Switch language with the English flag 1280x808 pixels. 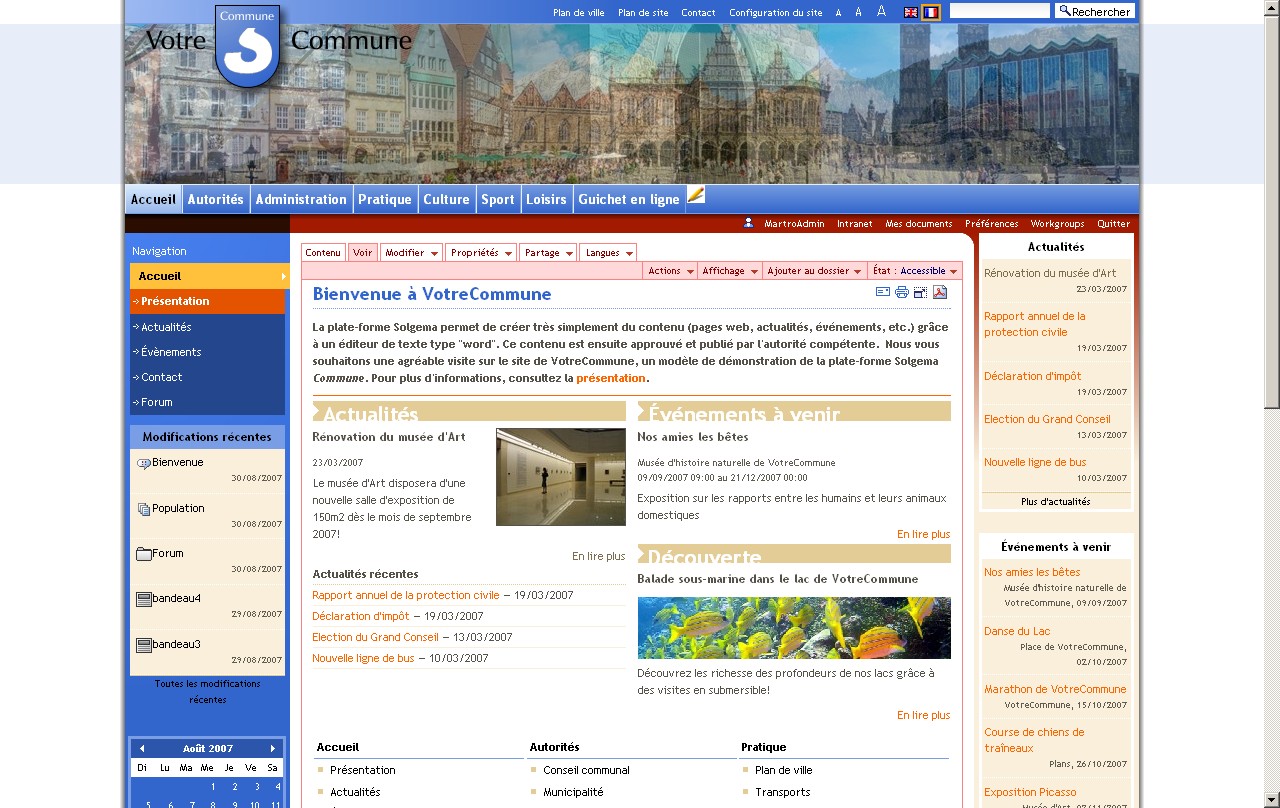point(911,13)
